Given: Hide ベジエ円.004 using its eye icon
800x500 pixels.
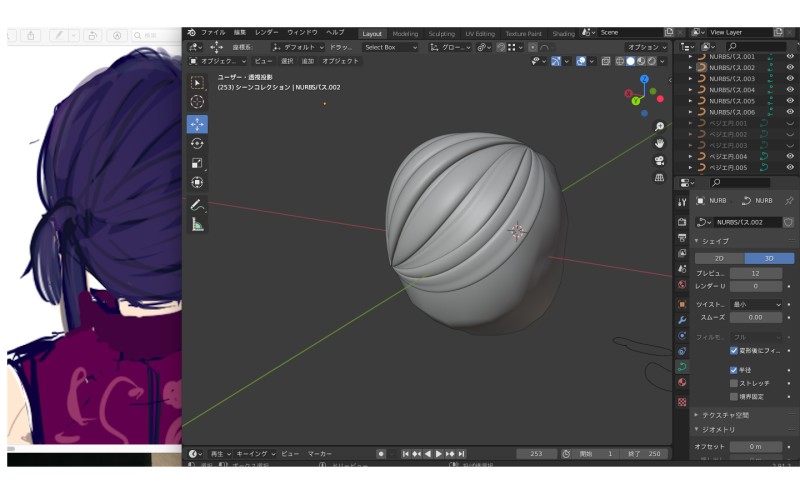Looking at the screenshot, I should pyautogui.click(x=790, y=157).
